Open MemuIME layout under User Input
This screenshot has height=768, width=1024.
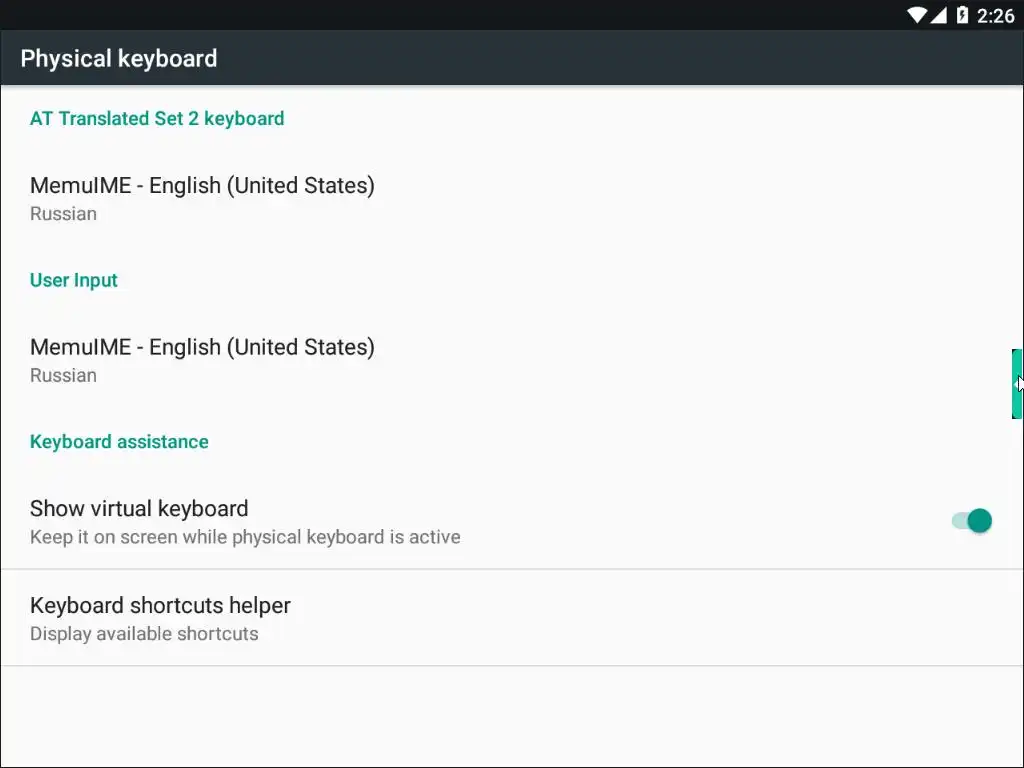pos(202,347)
